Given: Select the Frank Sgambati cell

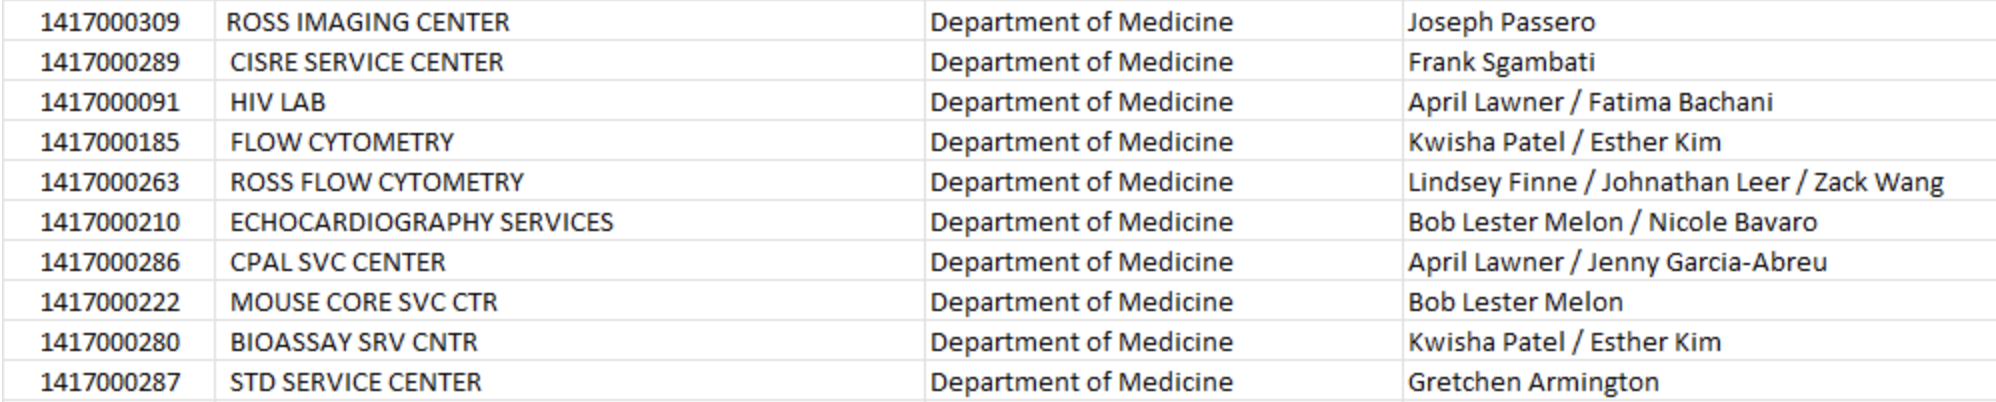Looking at the screenshot, I should (x=1501, y=62).
